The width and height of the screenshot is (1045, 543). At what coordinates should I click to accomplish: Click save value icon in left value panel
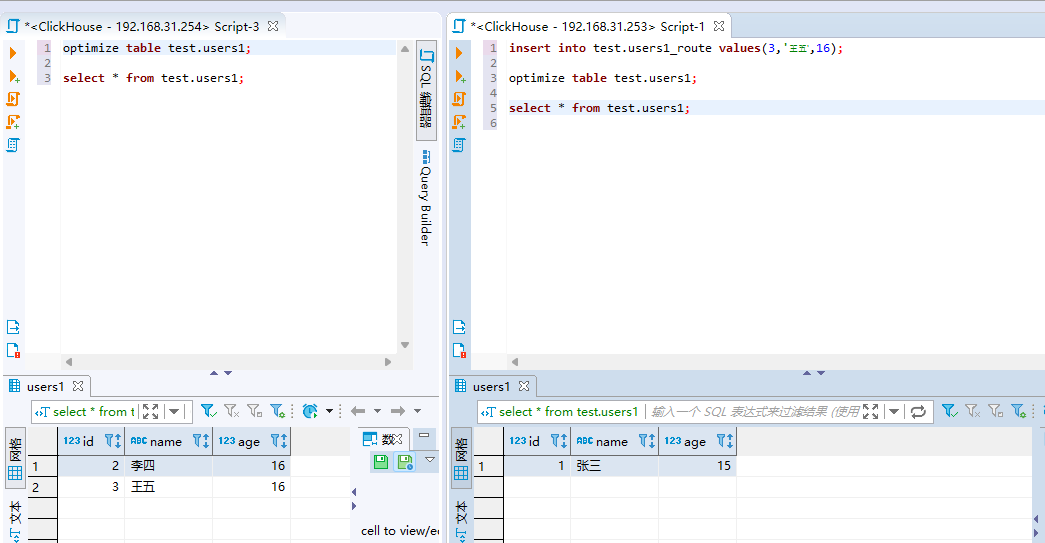(x=381, y=461)
